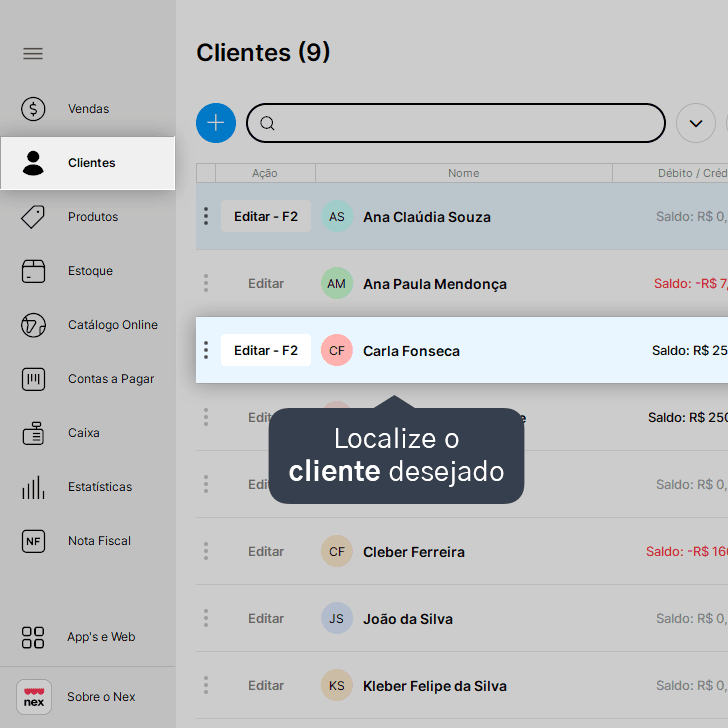Select client name Carla Fonseca

[x=411, y=351]
